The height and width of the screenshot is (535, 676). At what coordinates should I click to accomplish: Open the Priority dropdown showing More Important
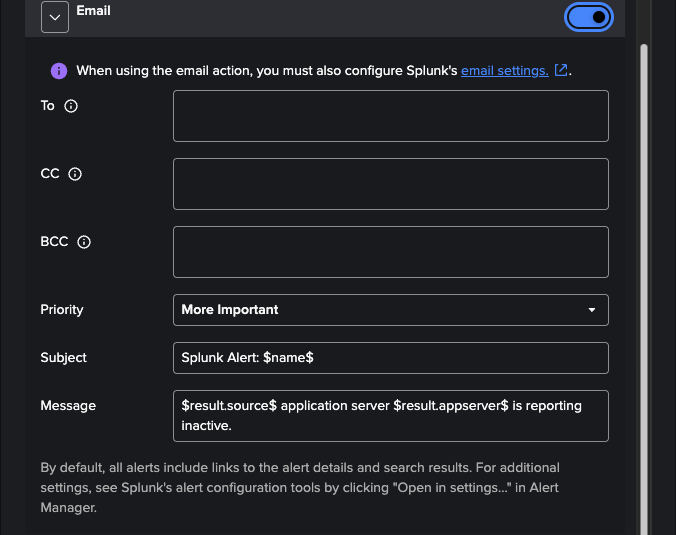(390, 310)
